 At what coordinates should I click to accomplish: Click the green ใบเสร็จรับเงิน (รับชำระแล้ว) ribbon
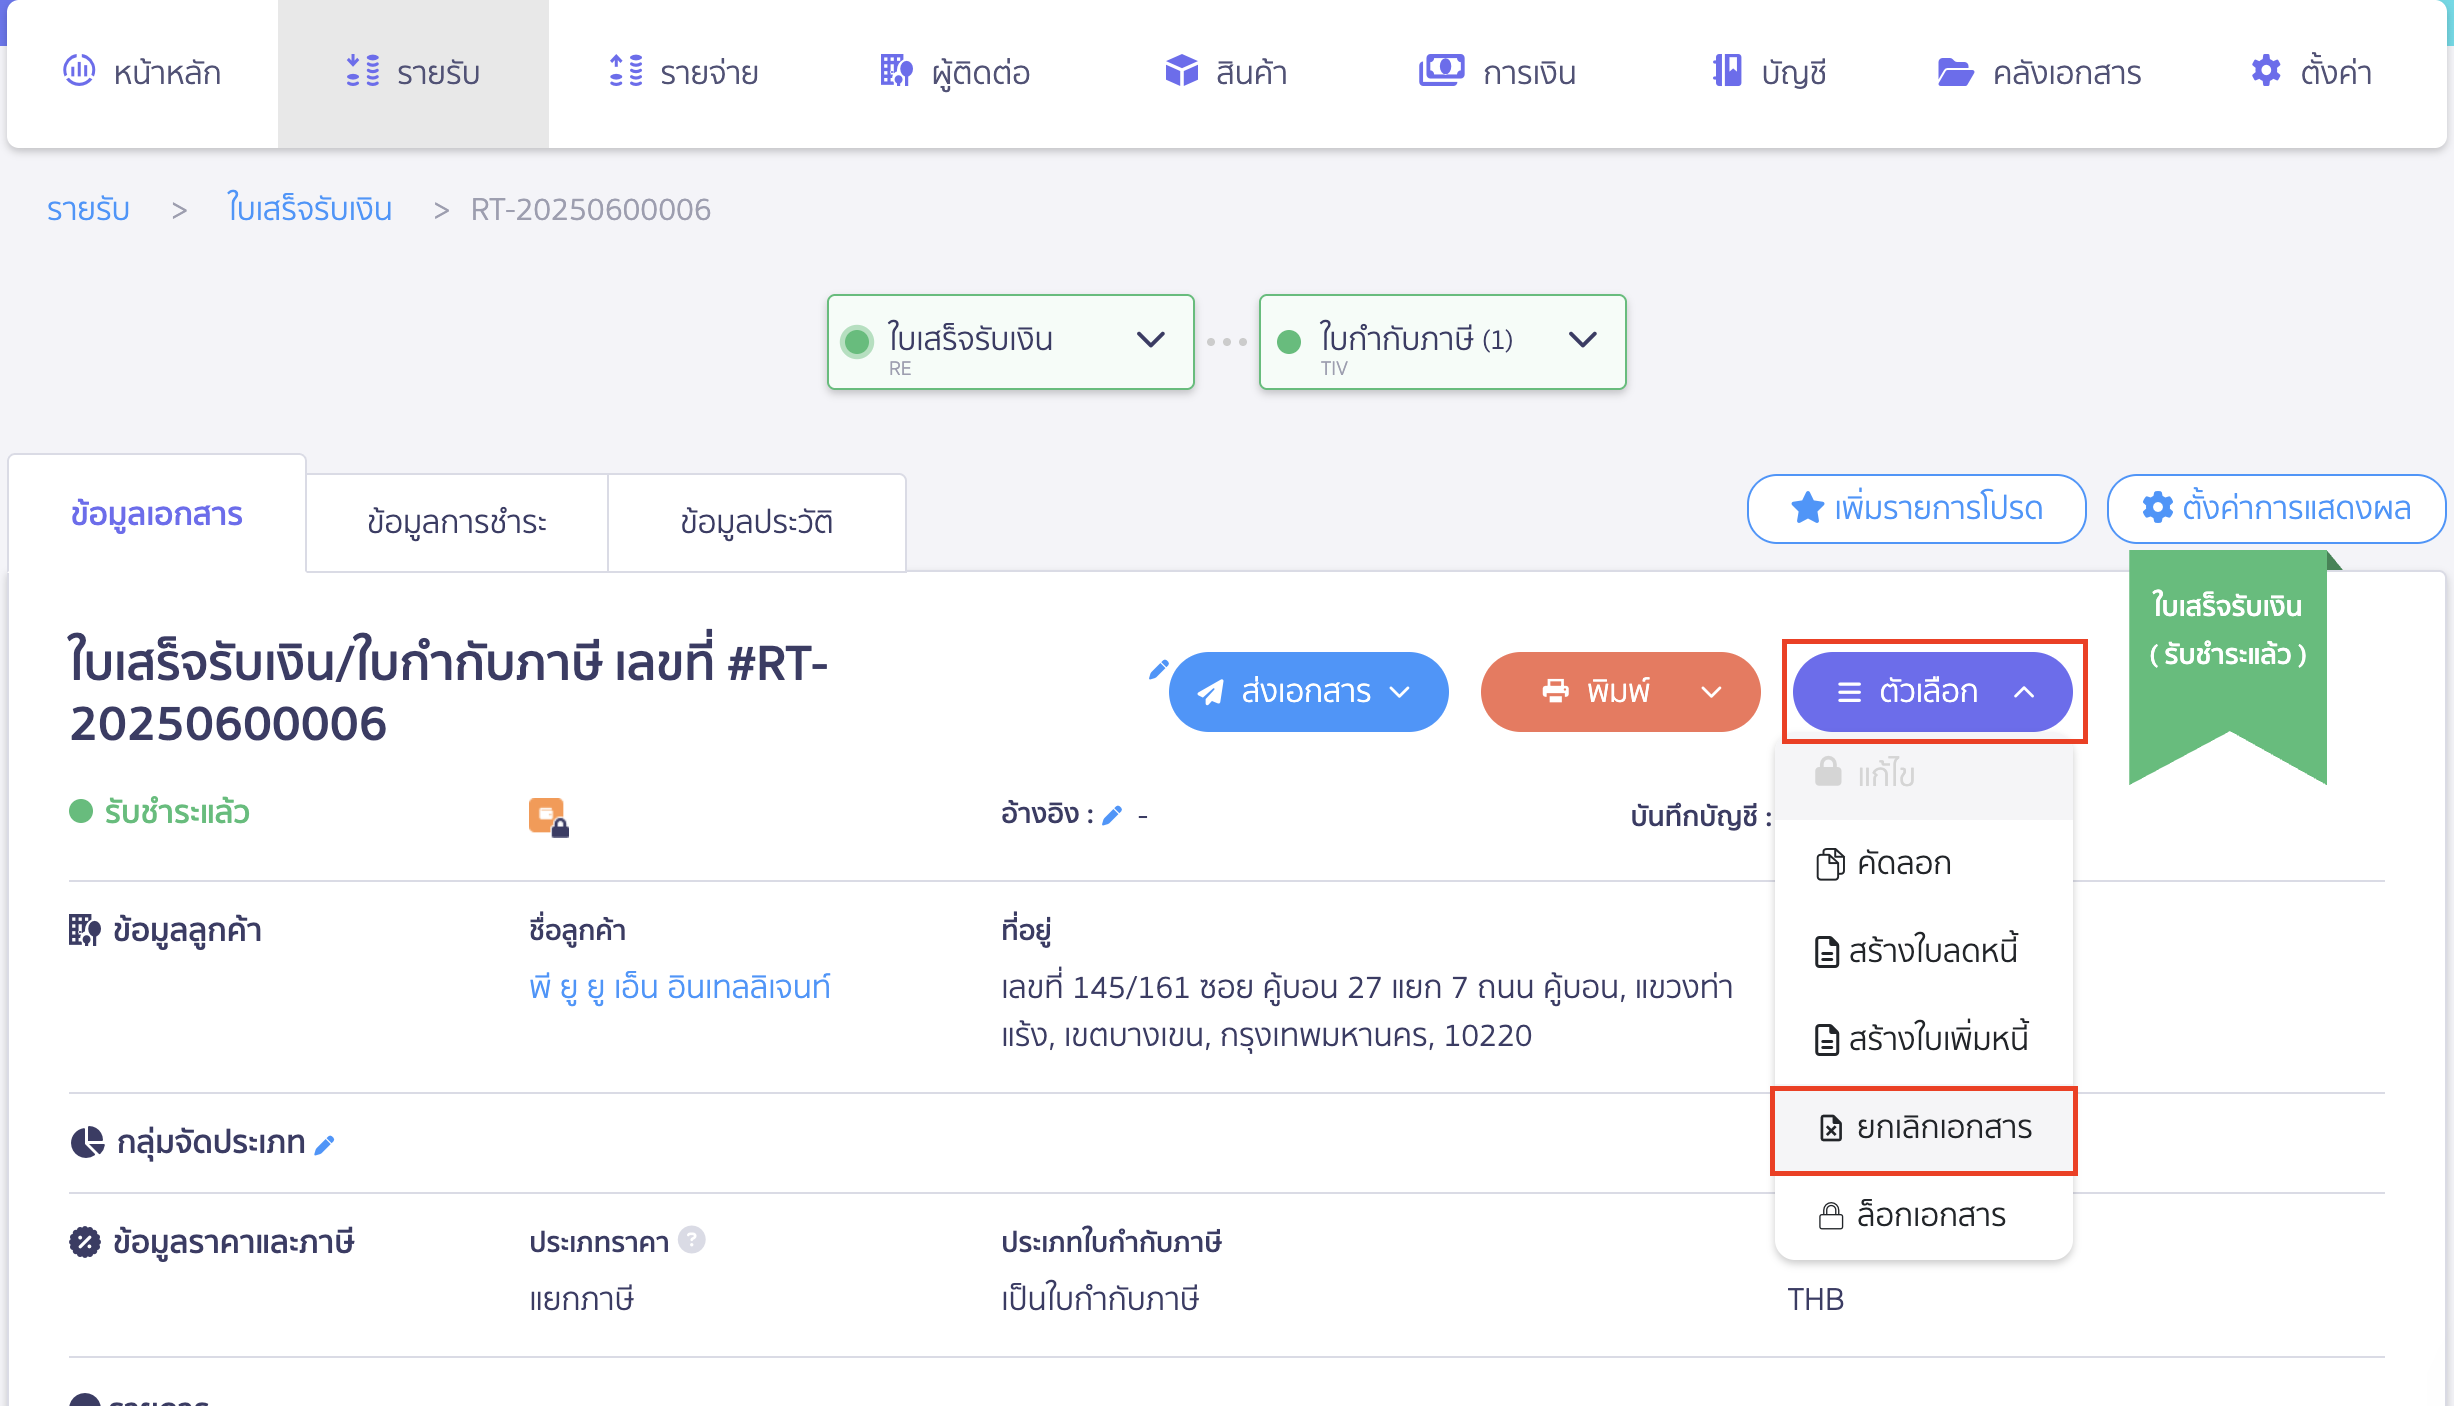pyautogui.click(x=2228, y=660)
